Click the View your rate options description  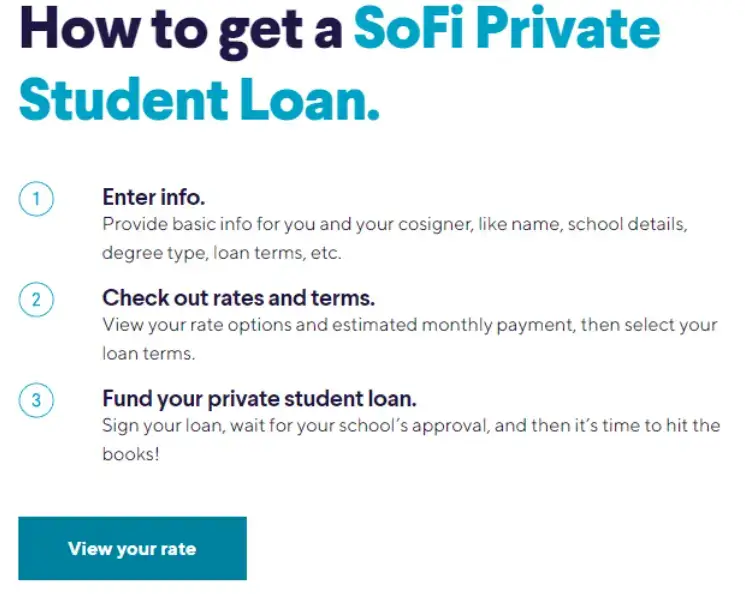point(410,325)
